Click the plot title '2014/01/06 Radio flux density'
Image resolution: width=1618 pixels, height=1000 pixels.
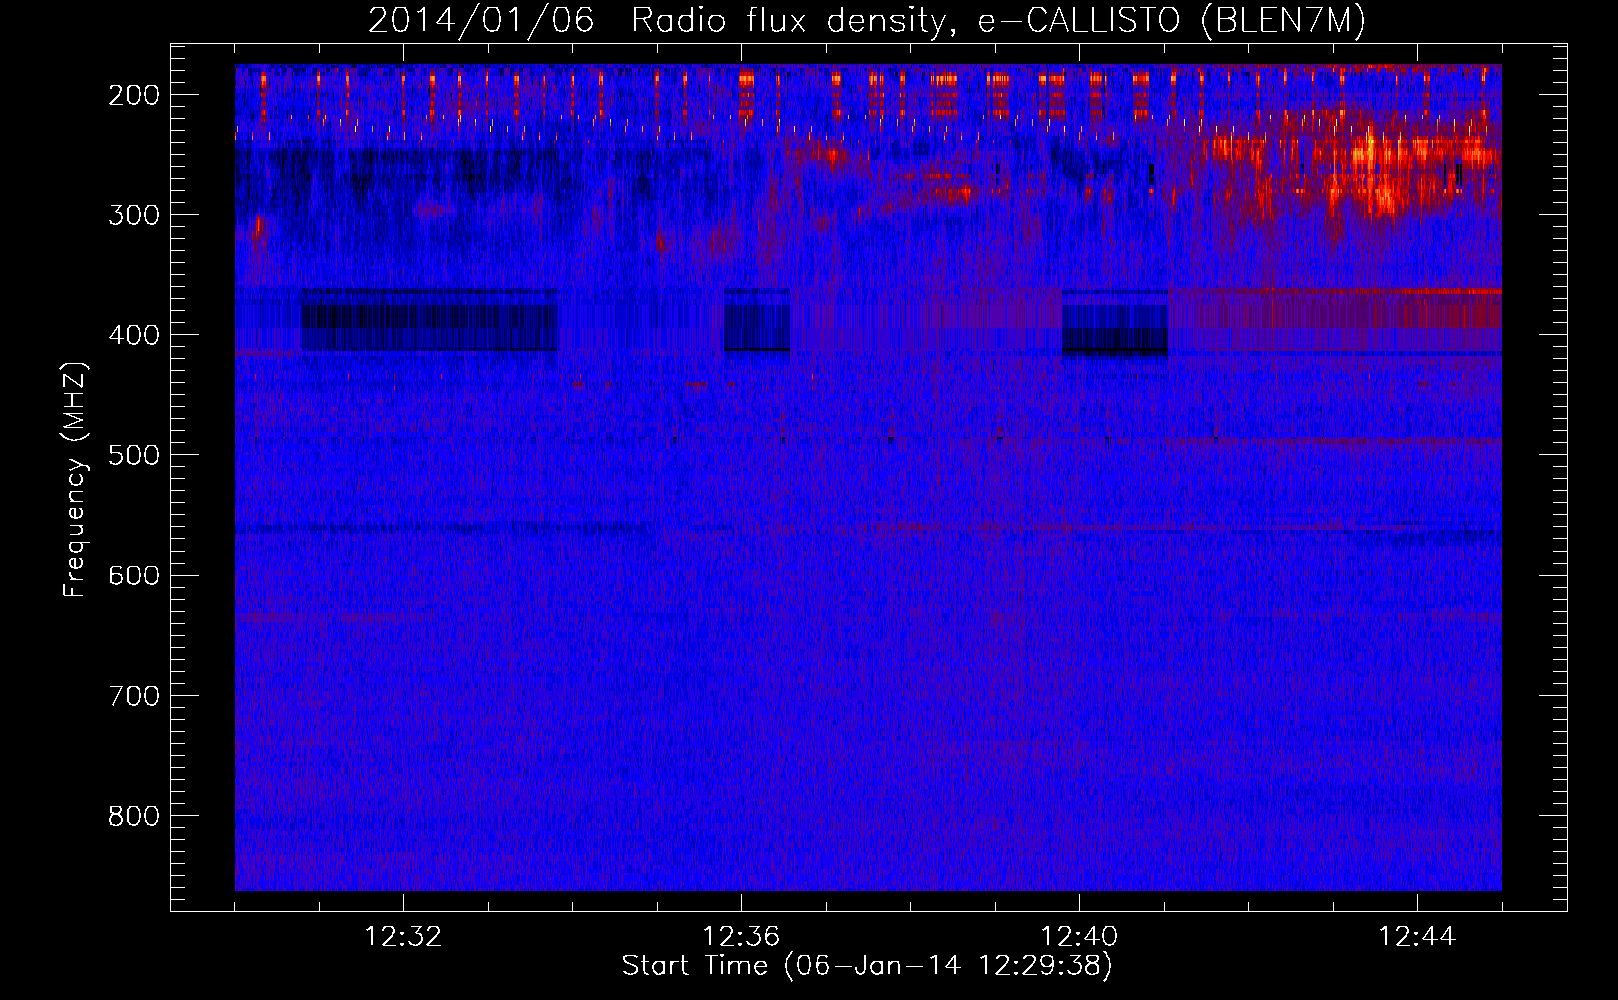click(x=867, y=21)
